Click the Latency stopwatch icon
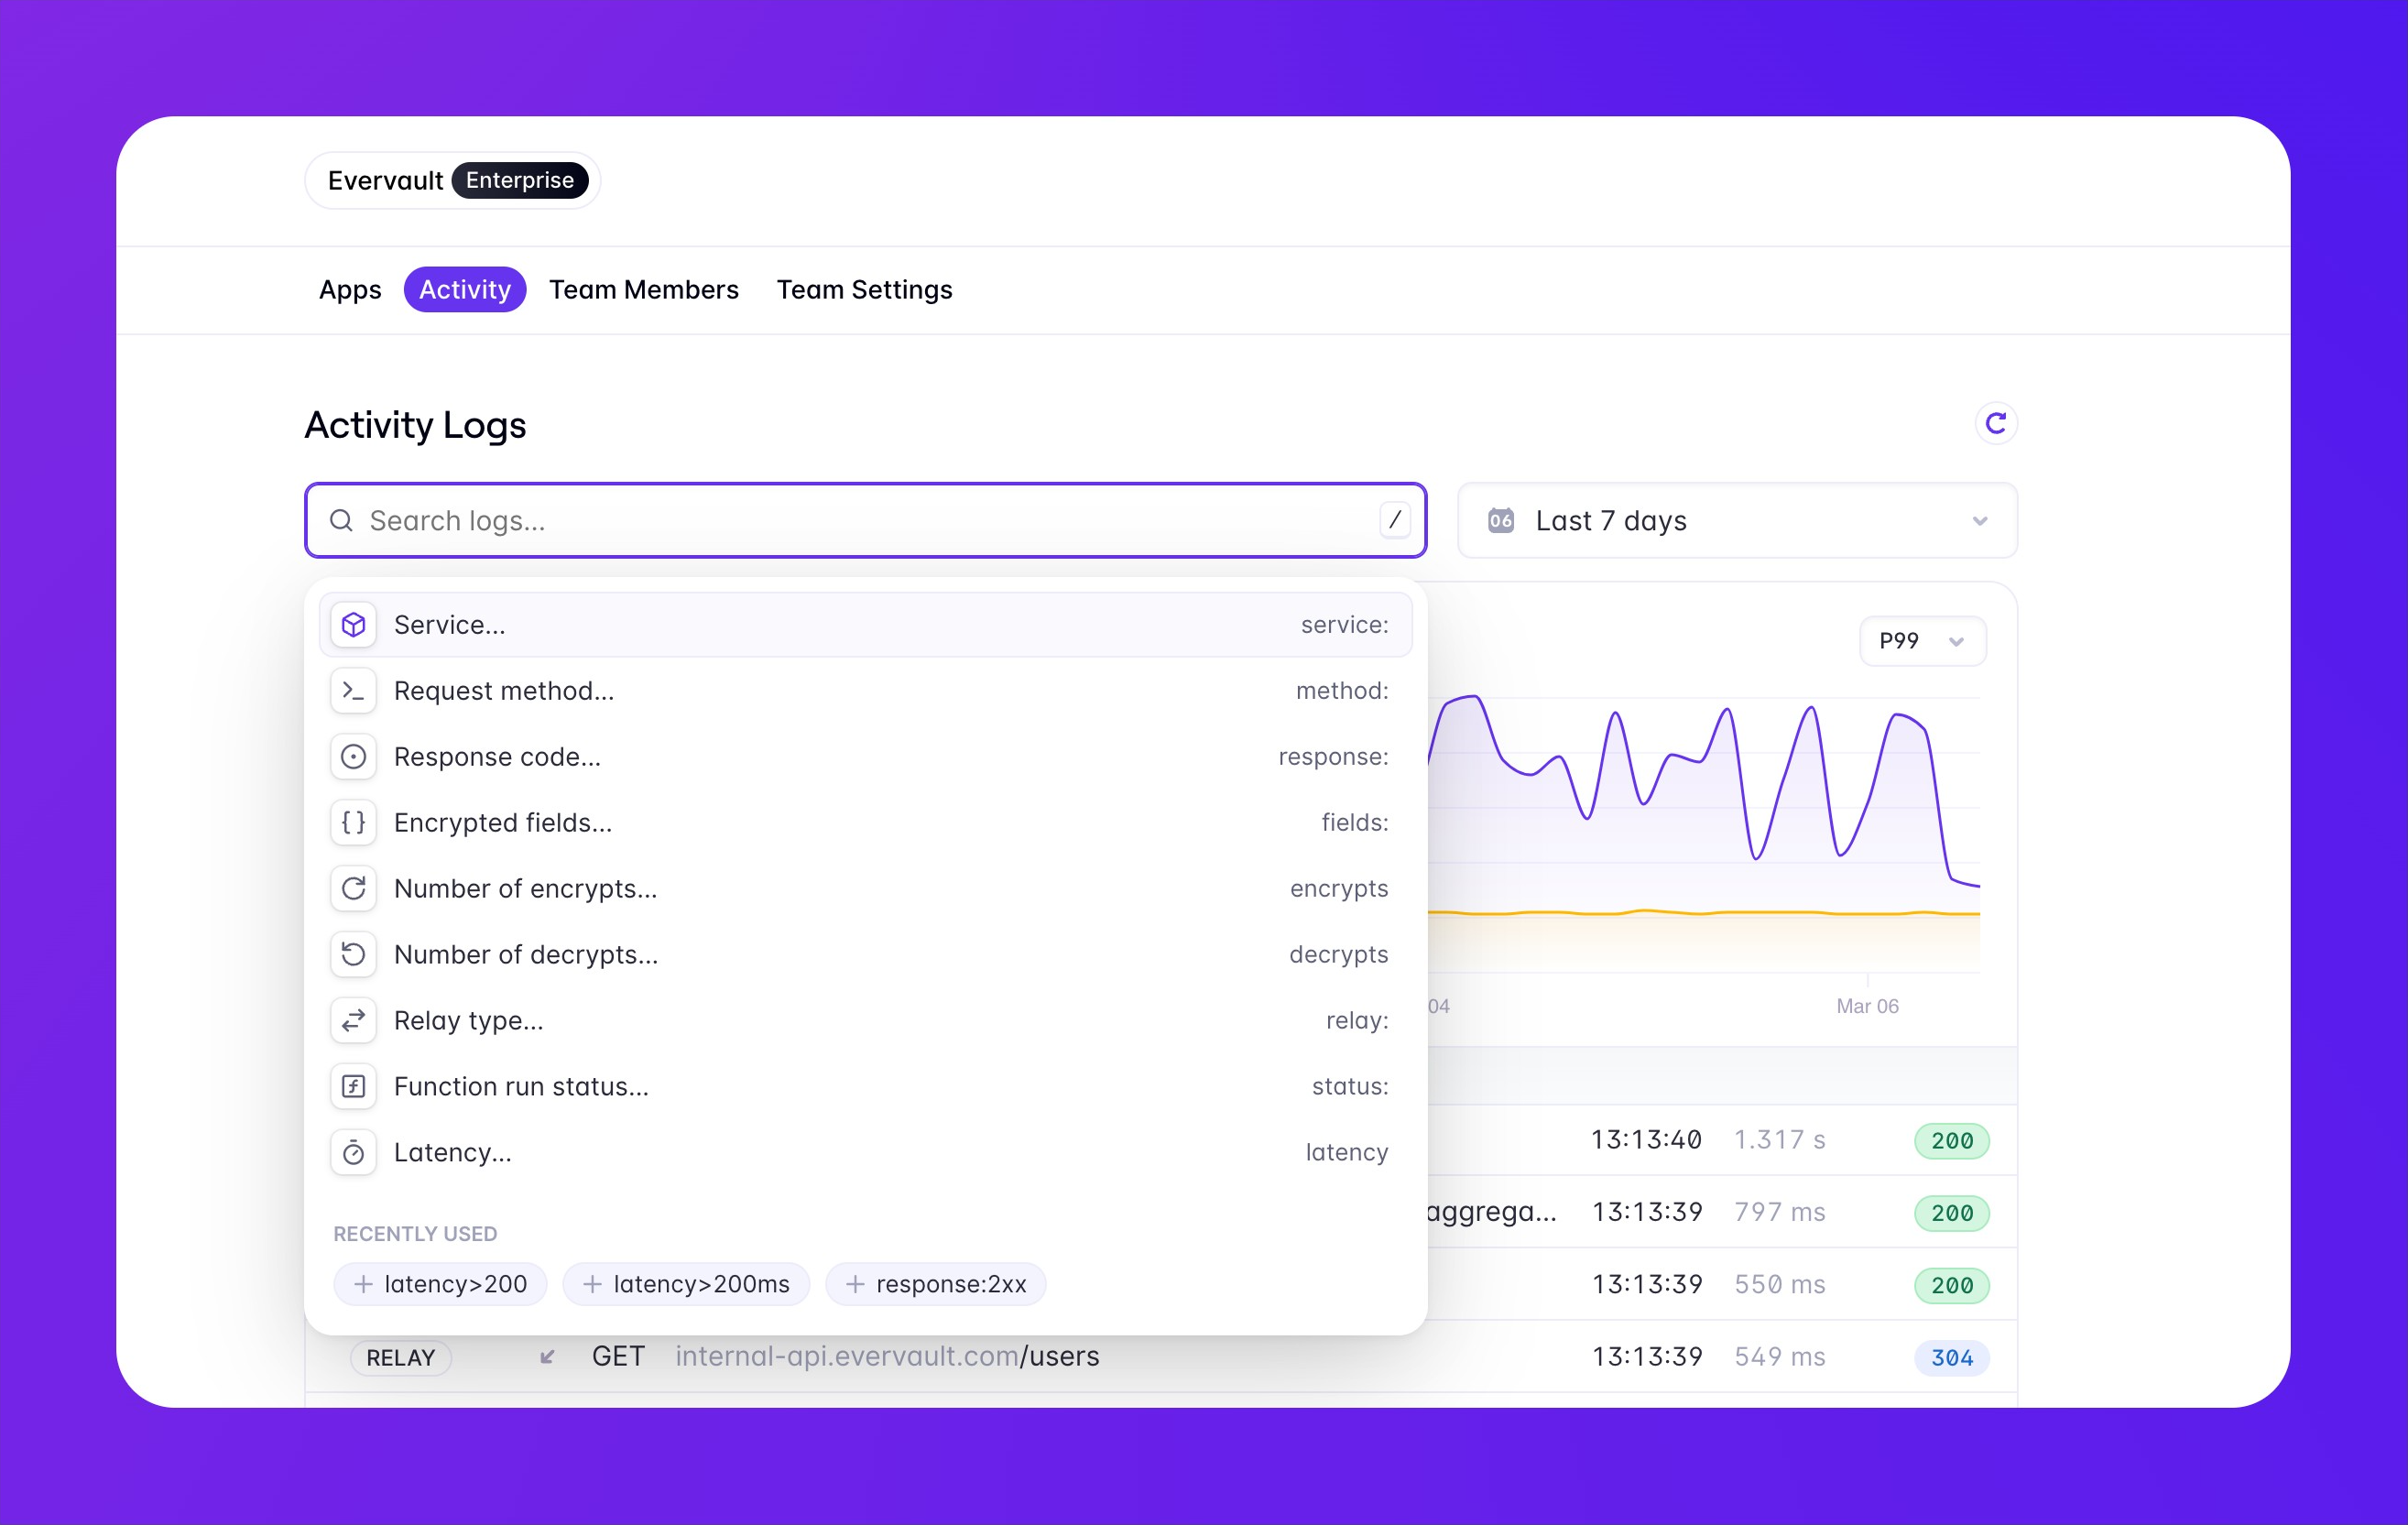Viewport: 2408px width, 1525px height. (353, 1152)
